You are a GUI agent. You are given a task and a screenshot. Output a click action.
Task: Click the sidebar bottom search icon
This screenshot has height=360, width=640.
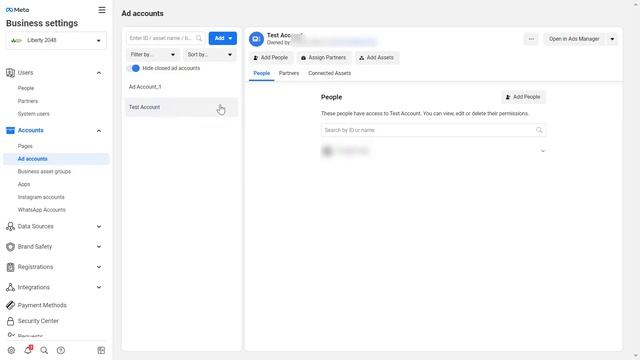(44, 350)
